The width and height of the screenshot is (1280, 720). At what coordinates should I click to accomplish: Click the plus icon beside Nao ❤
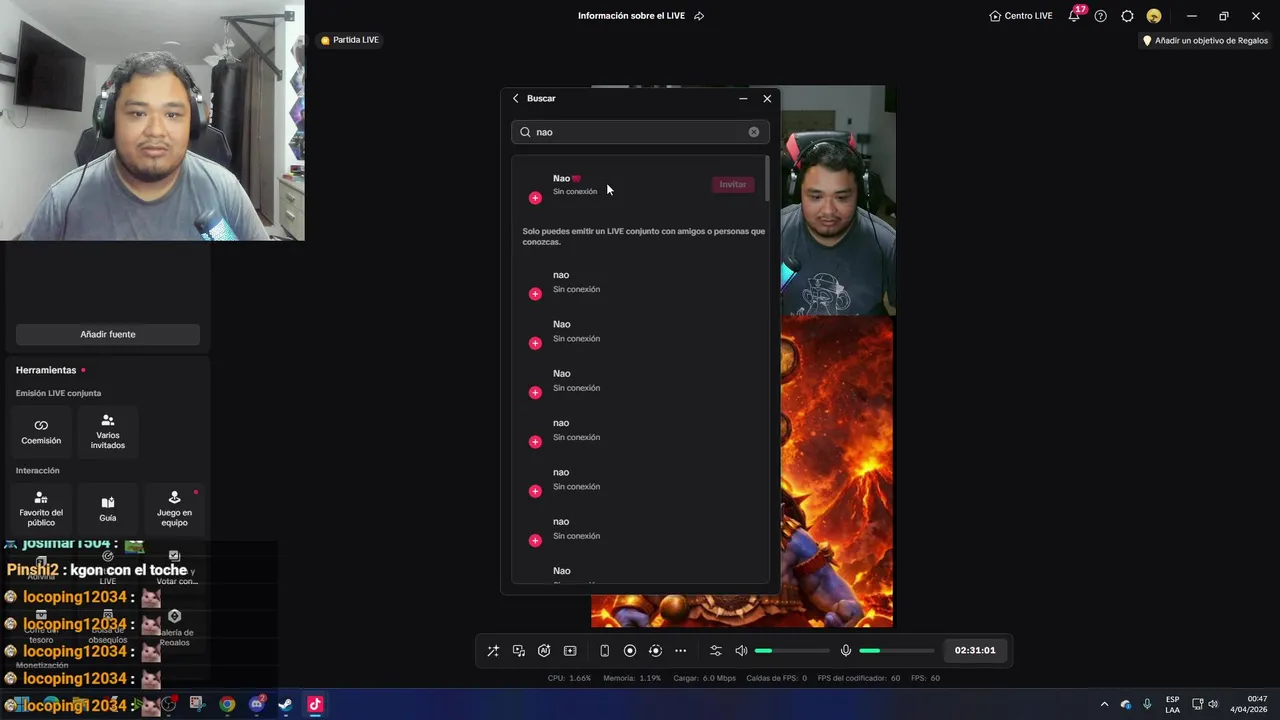click(535, 198)
